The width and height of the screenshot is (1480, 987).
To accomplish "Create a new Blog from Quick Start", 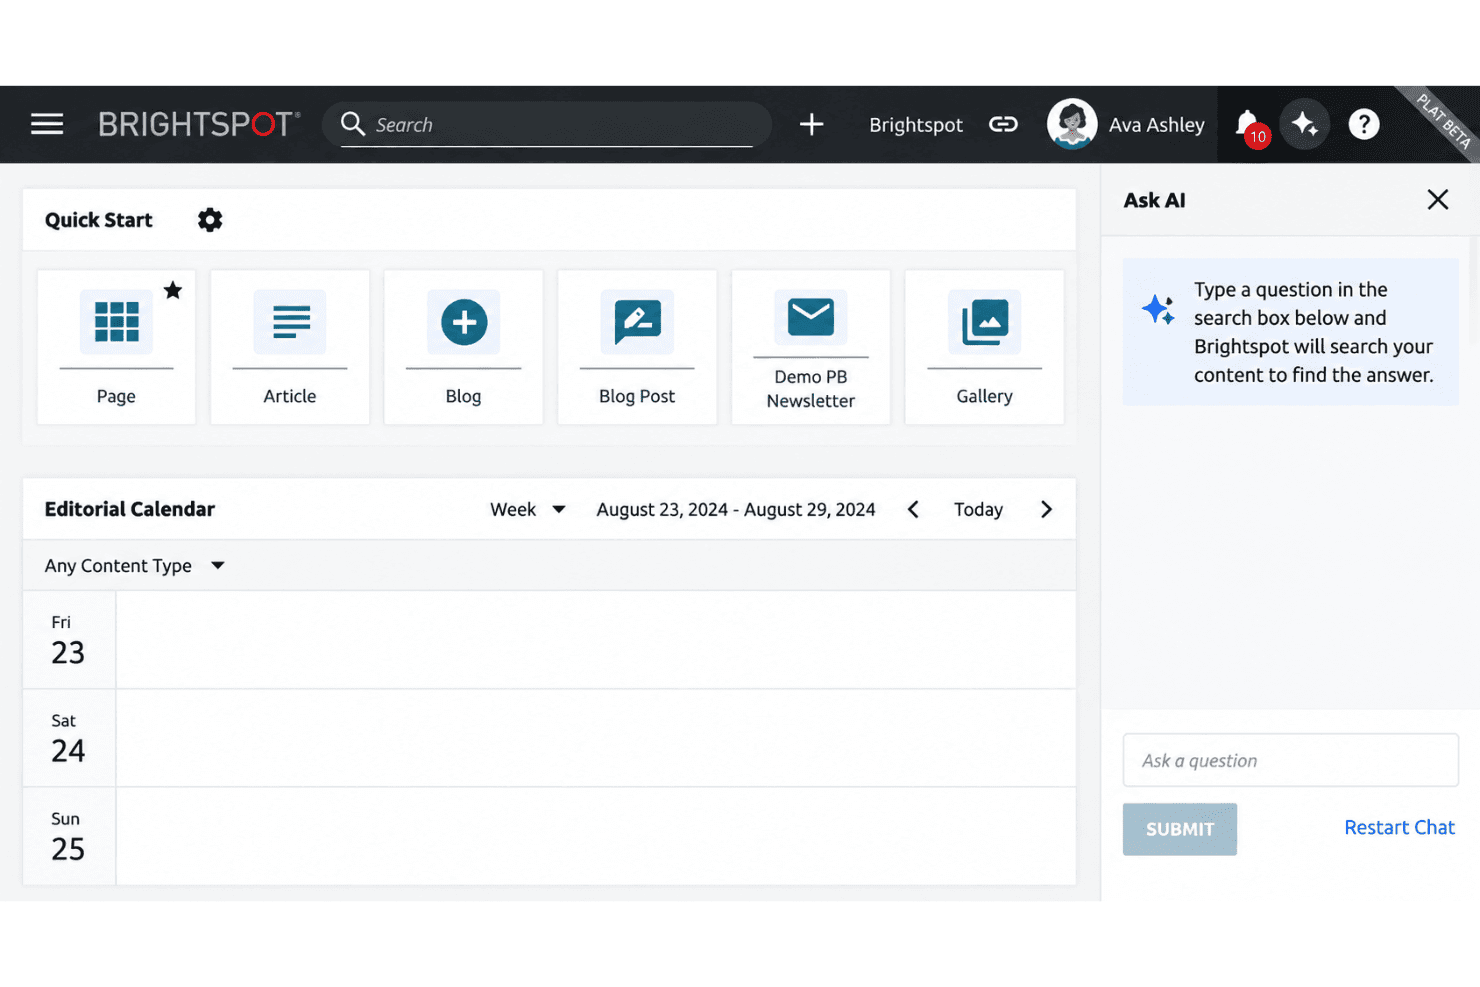I will 463,347.
